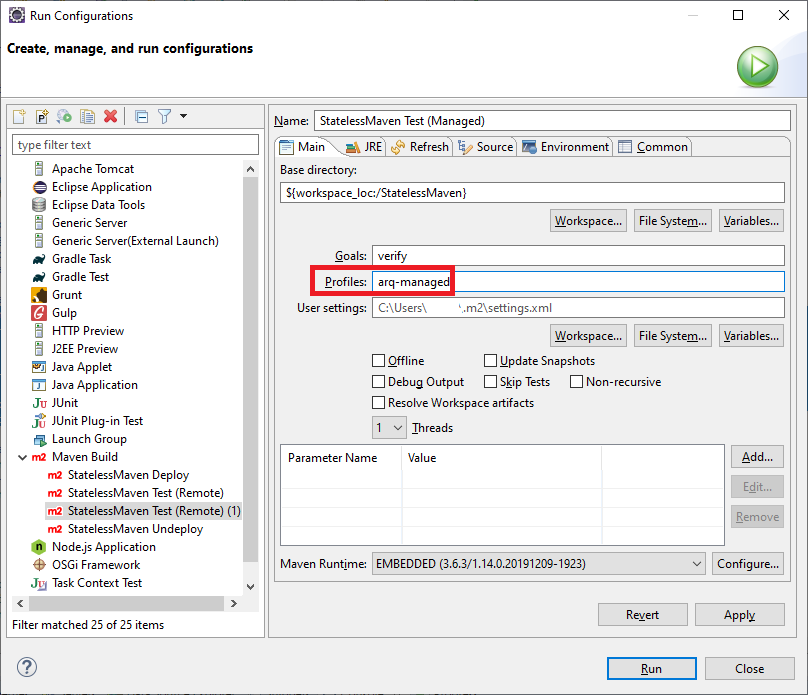Check Resolve Workspace artifacts
Viewport: 808px width, 695px height.
379,403
